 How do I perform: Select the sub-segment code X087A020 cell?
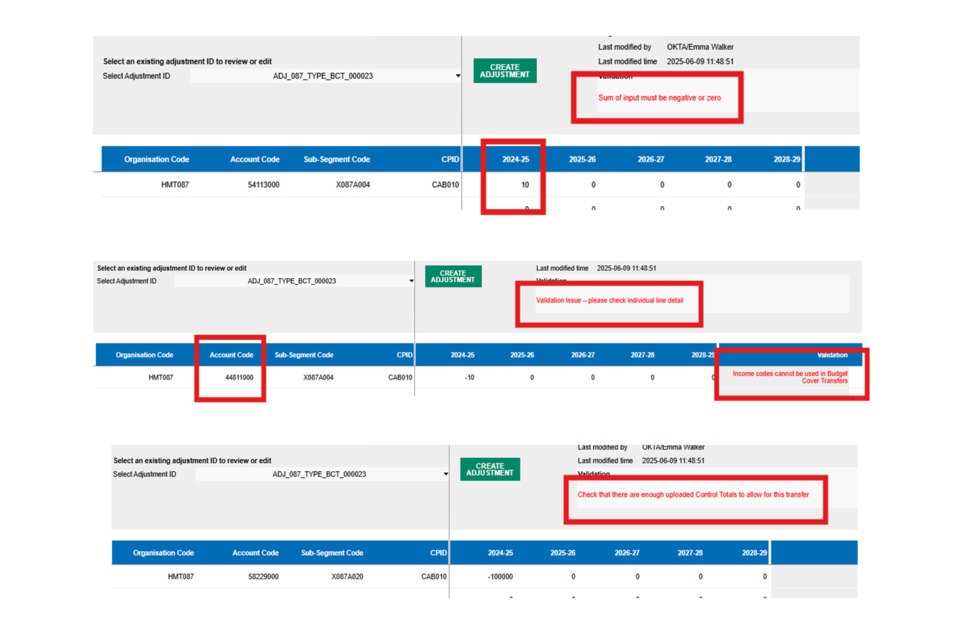335,577
